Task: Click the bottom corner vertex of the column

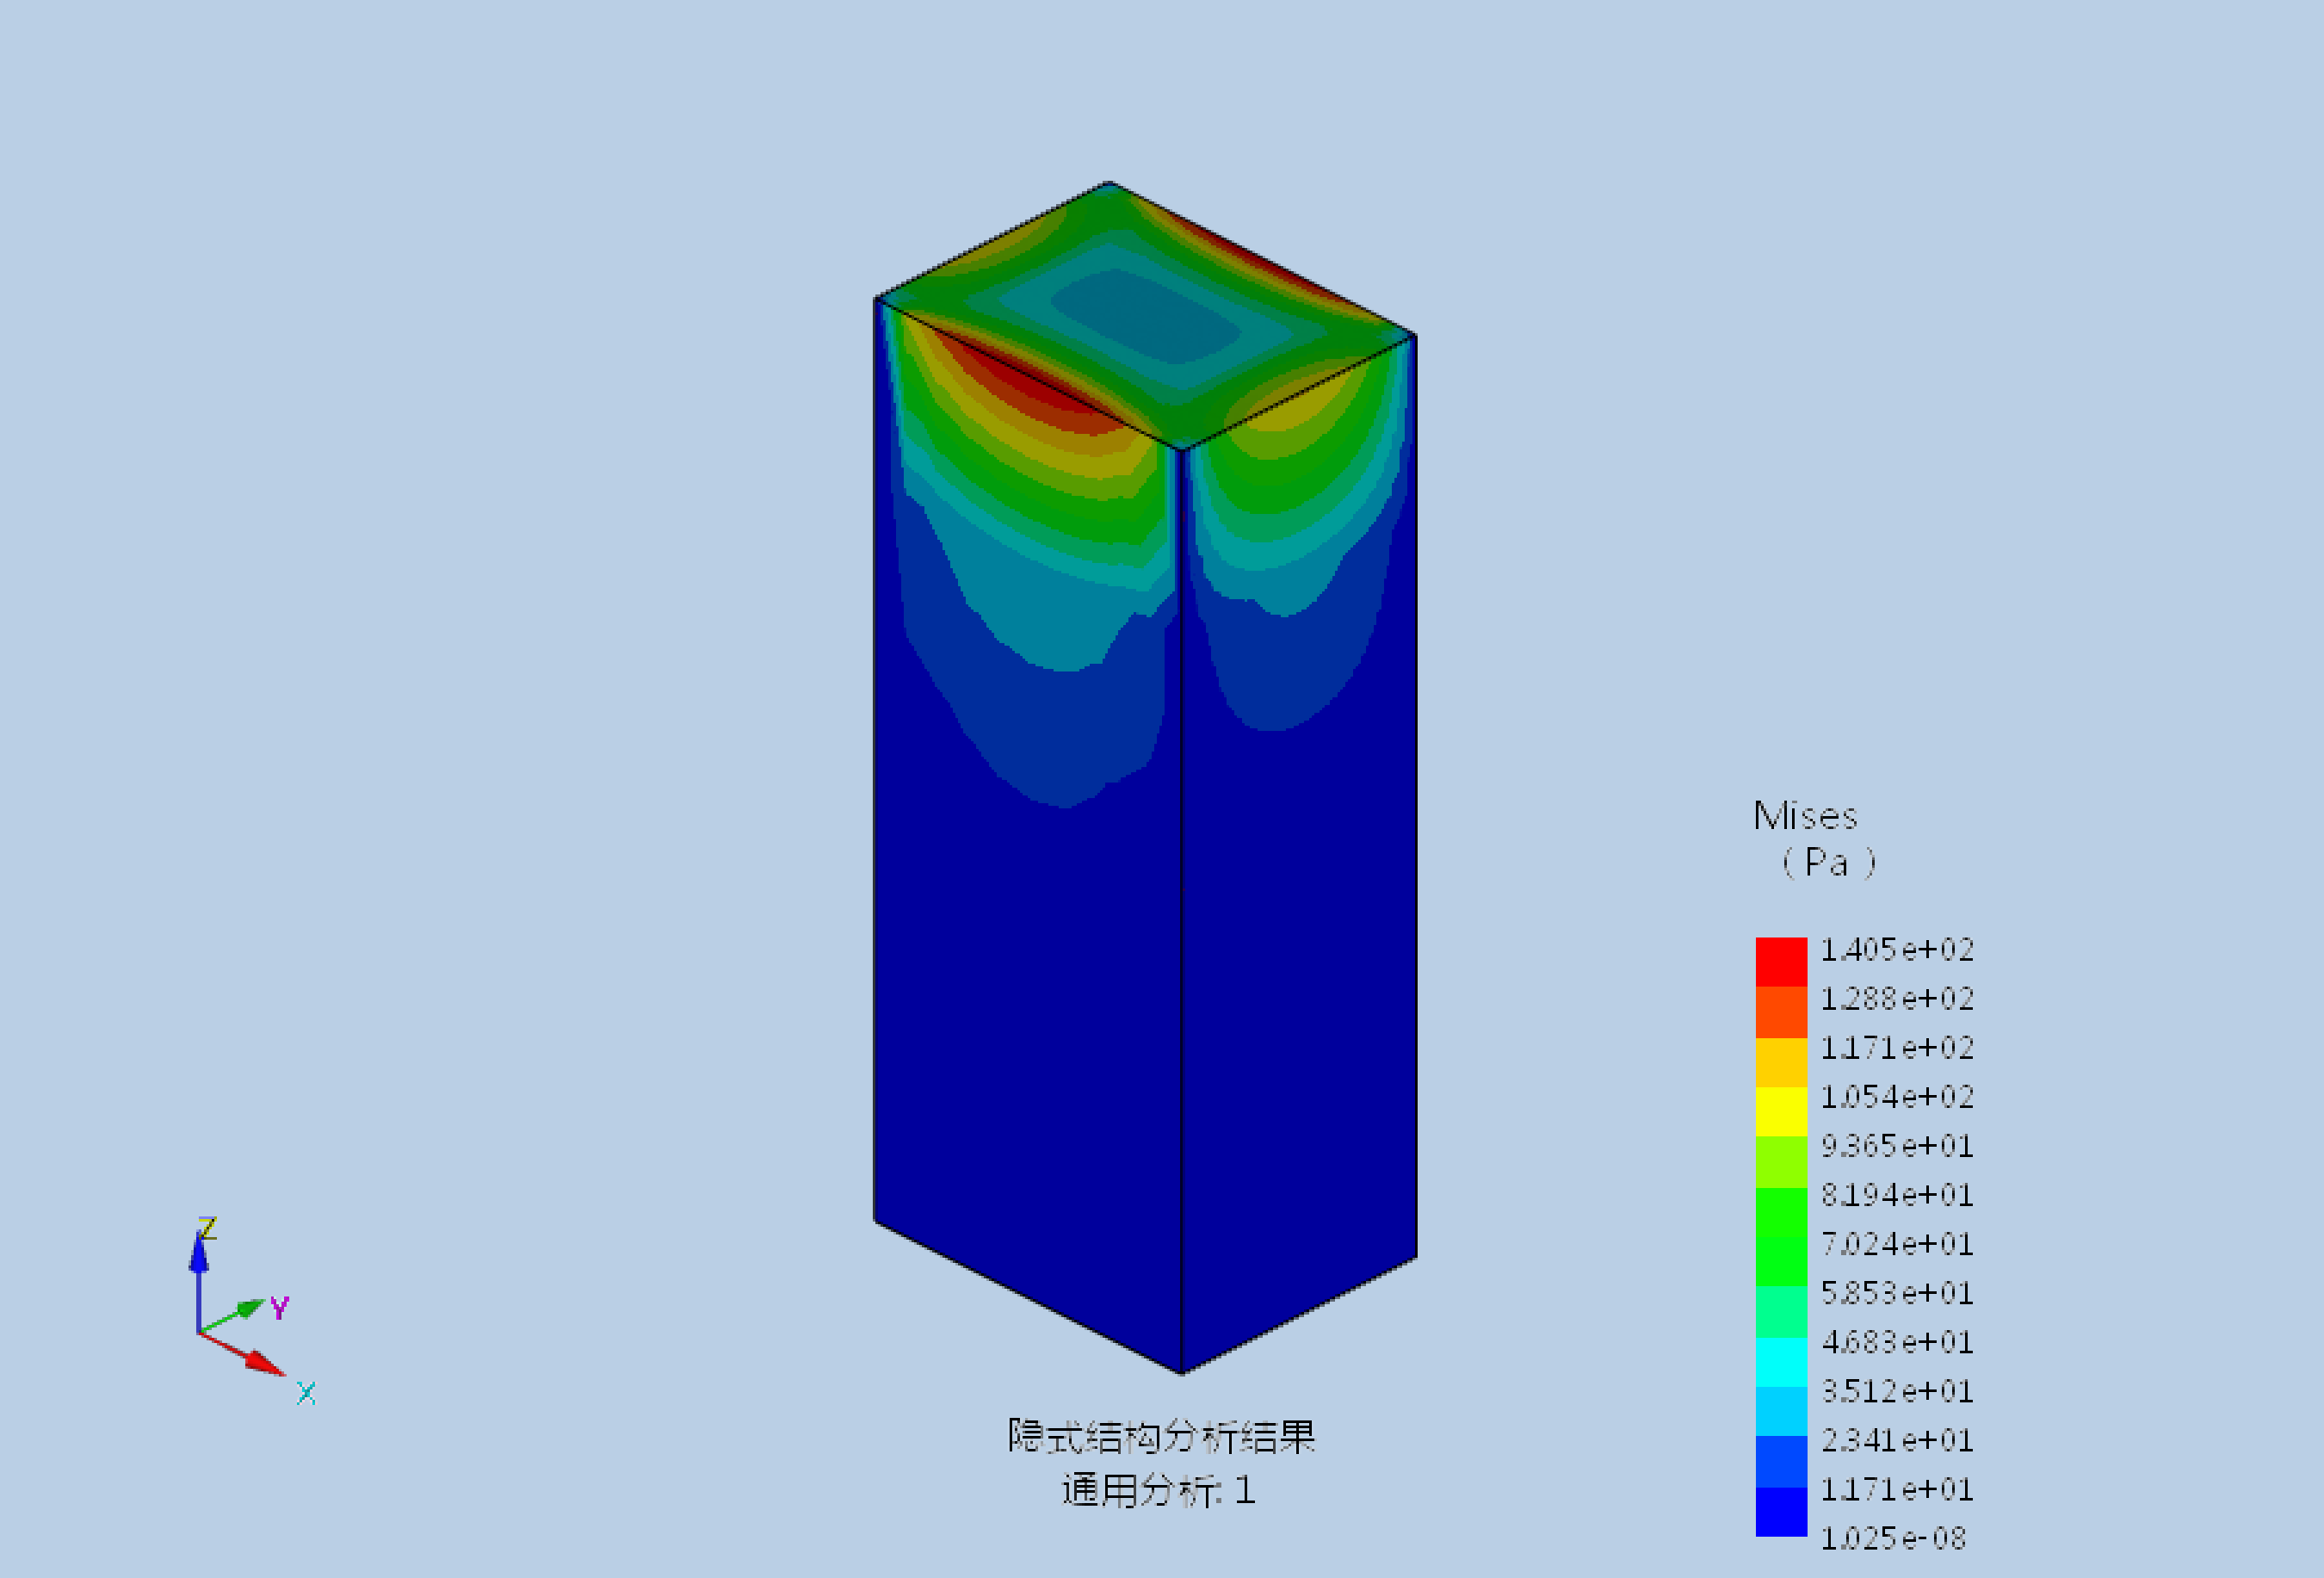Action: pyautogui.click(x=1181, y=1373)
